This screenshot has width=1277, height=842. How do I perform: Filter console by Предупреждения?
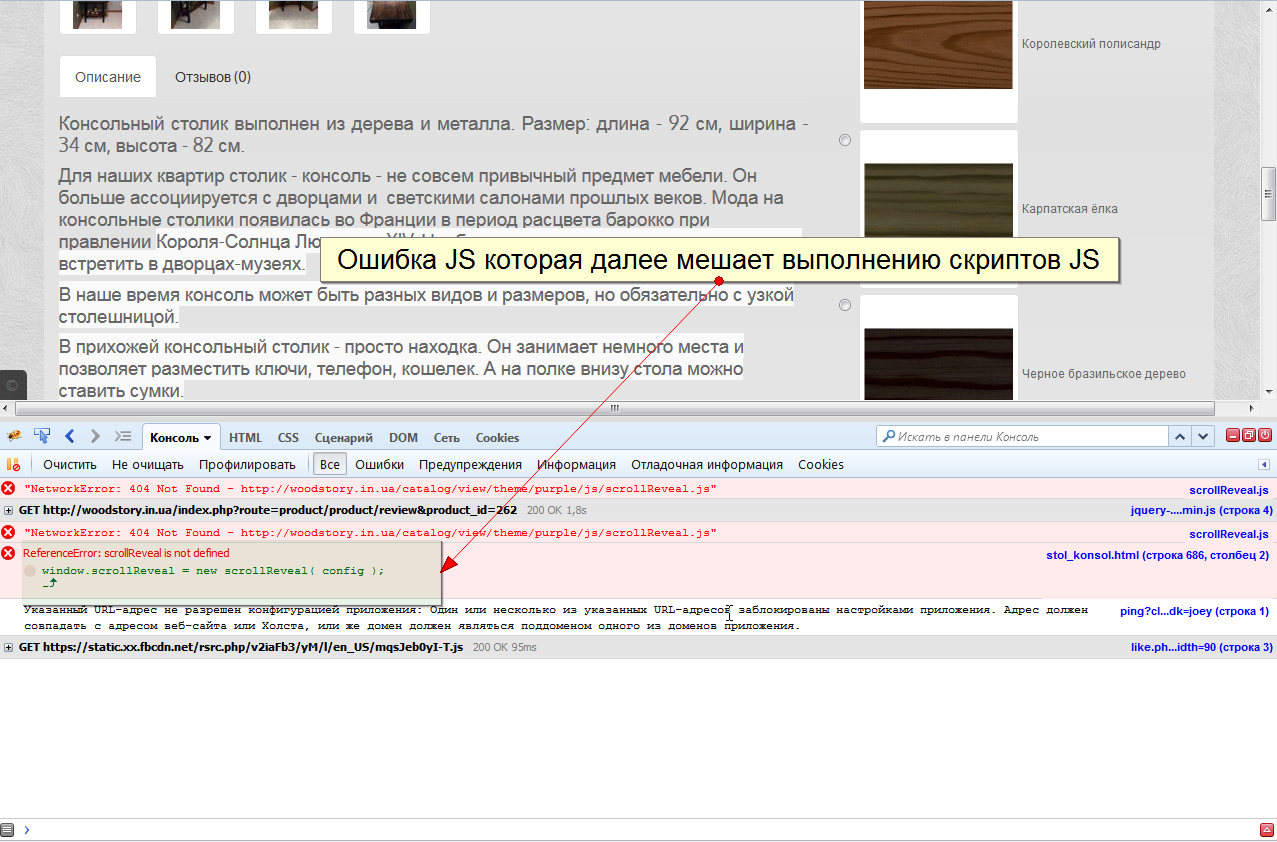(470, 464)
